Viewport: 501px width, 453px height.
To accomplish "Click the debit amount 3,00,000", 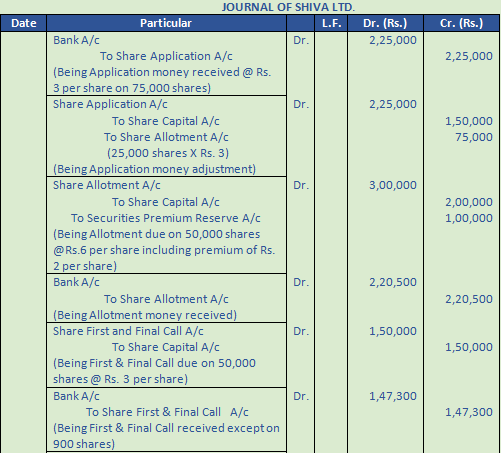I will 393,185.
